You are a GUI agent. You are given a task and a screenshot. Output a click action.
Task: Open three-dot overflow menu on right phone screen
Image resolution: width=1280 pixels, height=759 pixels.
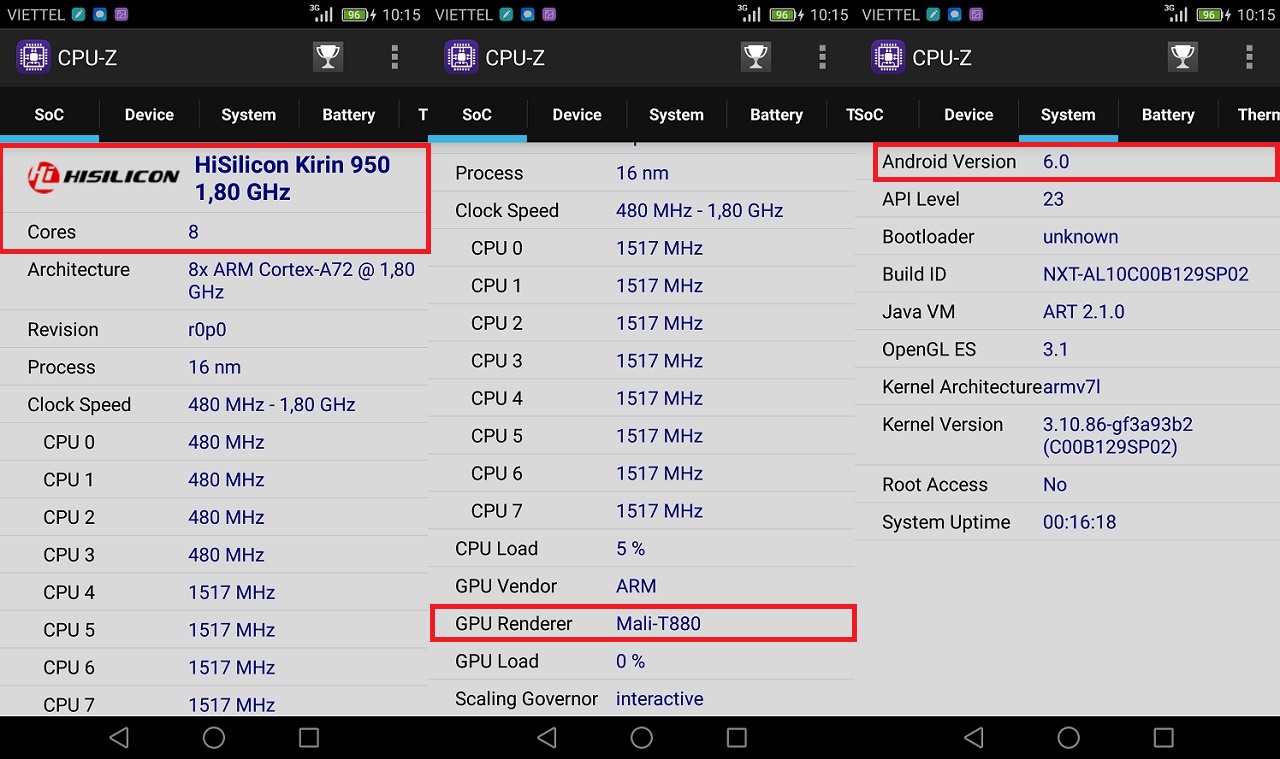click(x=1249, y=57)
